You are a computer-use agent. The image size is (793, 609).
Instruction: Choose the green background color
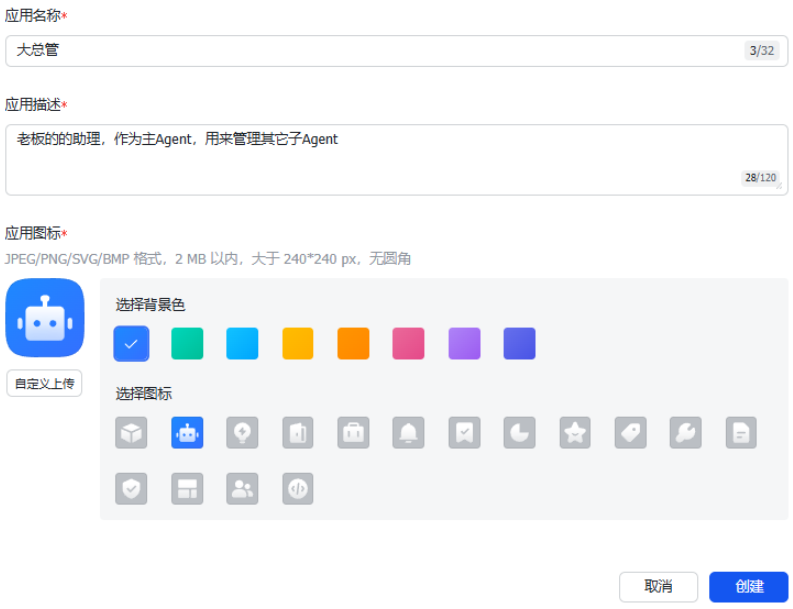187,343
